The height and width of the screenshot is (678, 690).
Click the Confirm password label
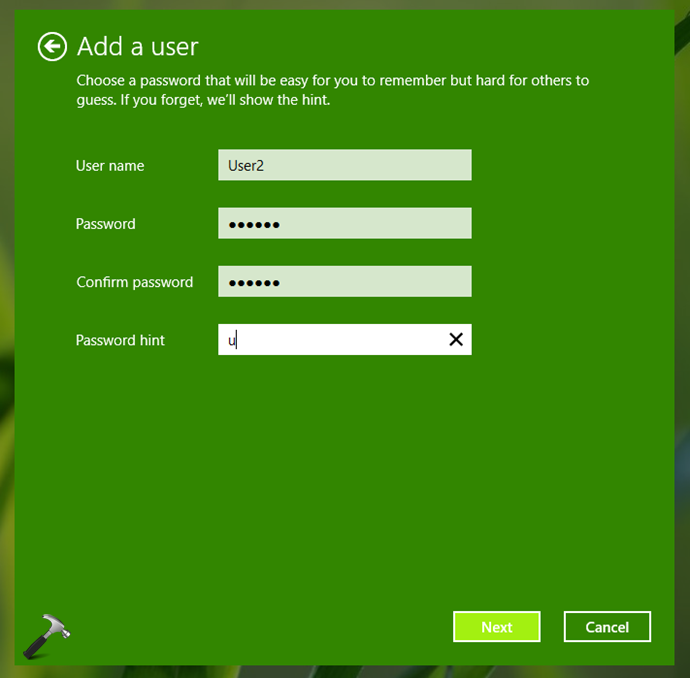point(134,282)
